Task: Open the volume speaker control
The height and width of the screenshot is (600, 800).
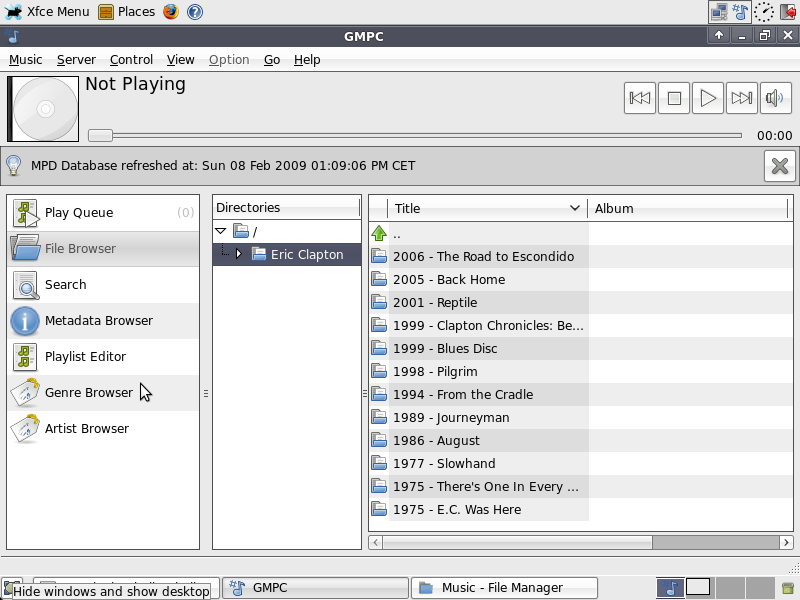Action: (775, 98)
